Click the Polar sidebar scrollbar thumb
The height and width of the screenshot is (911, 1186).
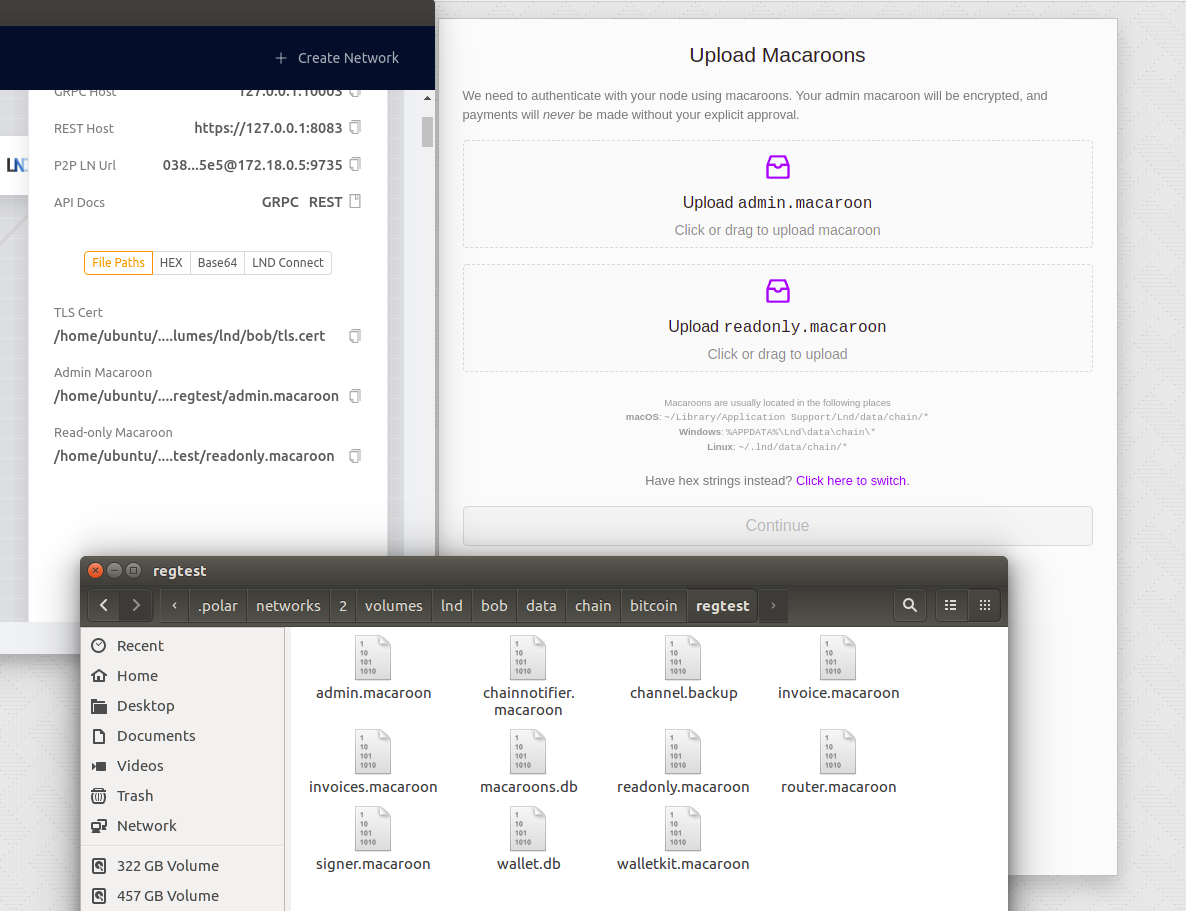click(x=427, y=132)
